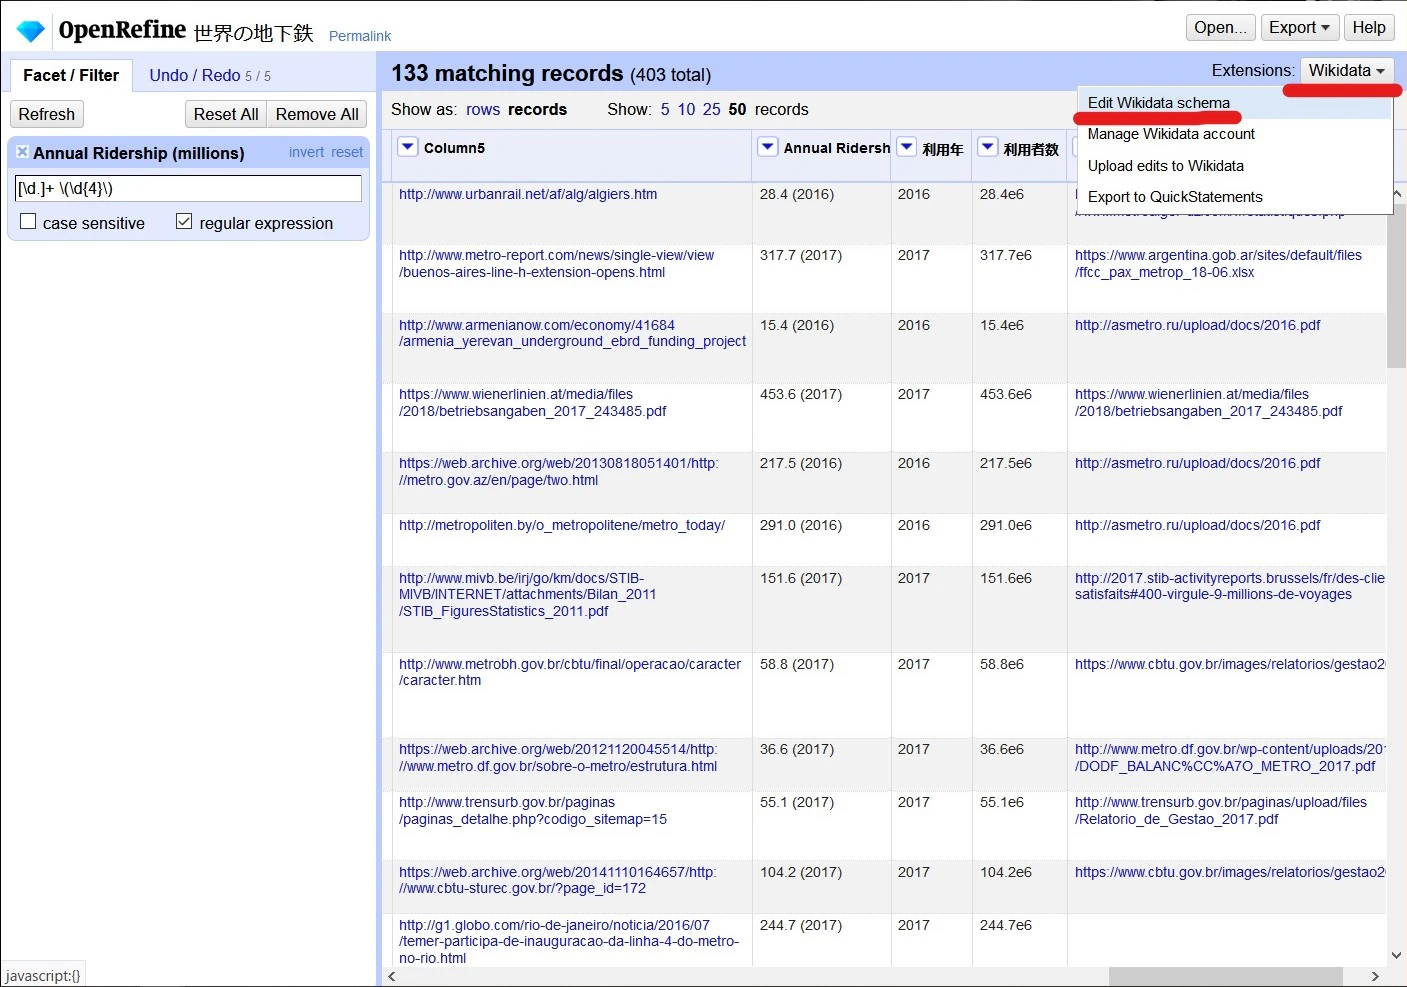This screenshot has height=987, width=1407.
Task: Select the 15.4 (2016) ridership cell
Action: (797, 325)
